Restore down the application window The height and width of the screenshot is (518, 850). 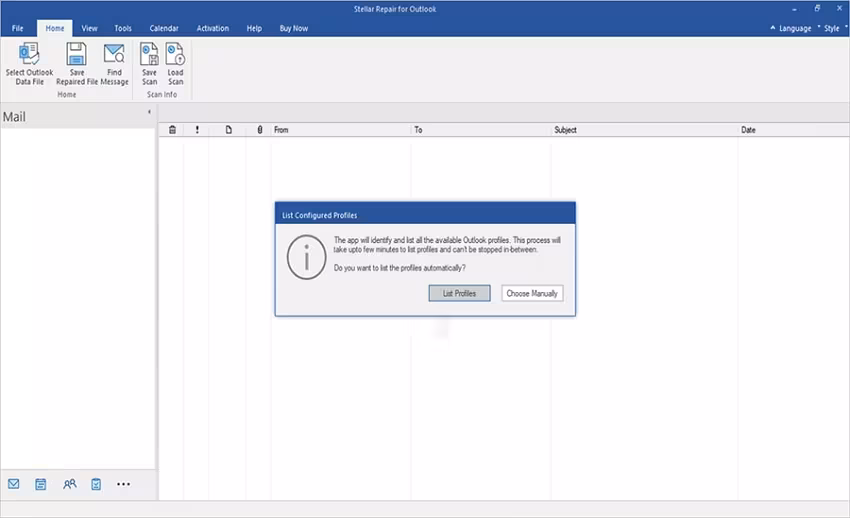tap(817, 9)
